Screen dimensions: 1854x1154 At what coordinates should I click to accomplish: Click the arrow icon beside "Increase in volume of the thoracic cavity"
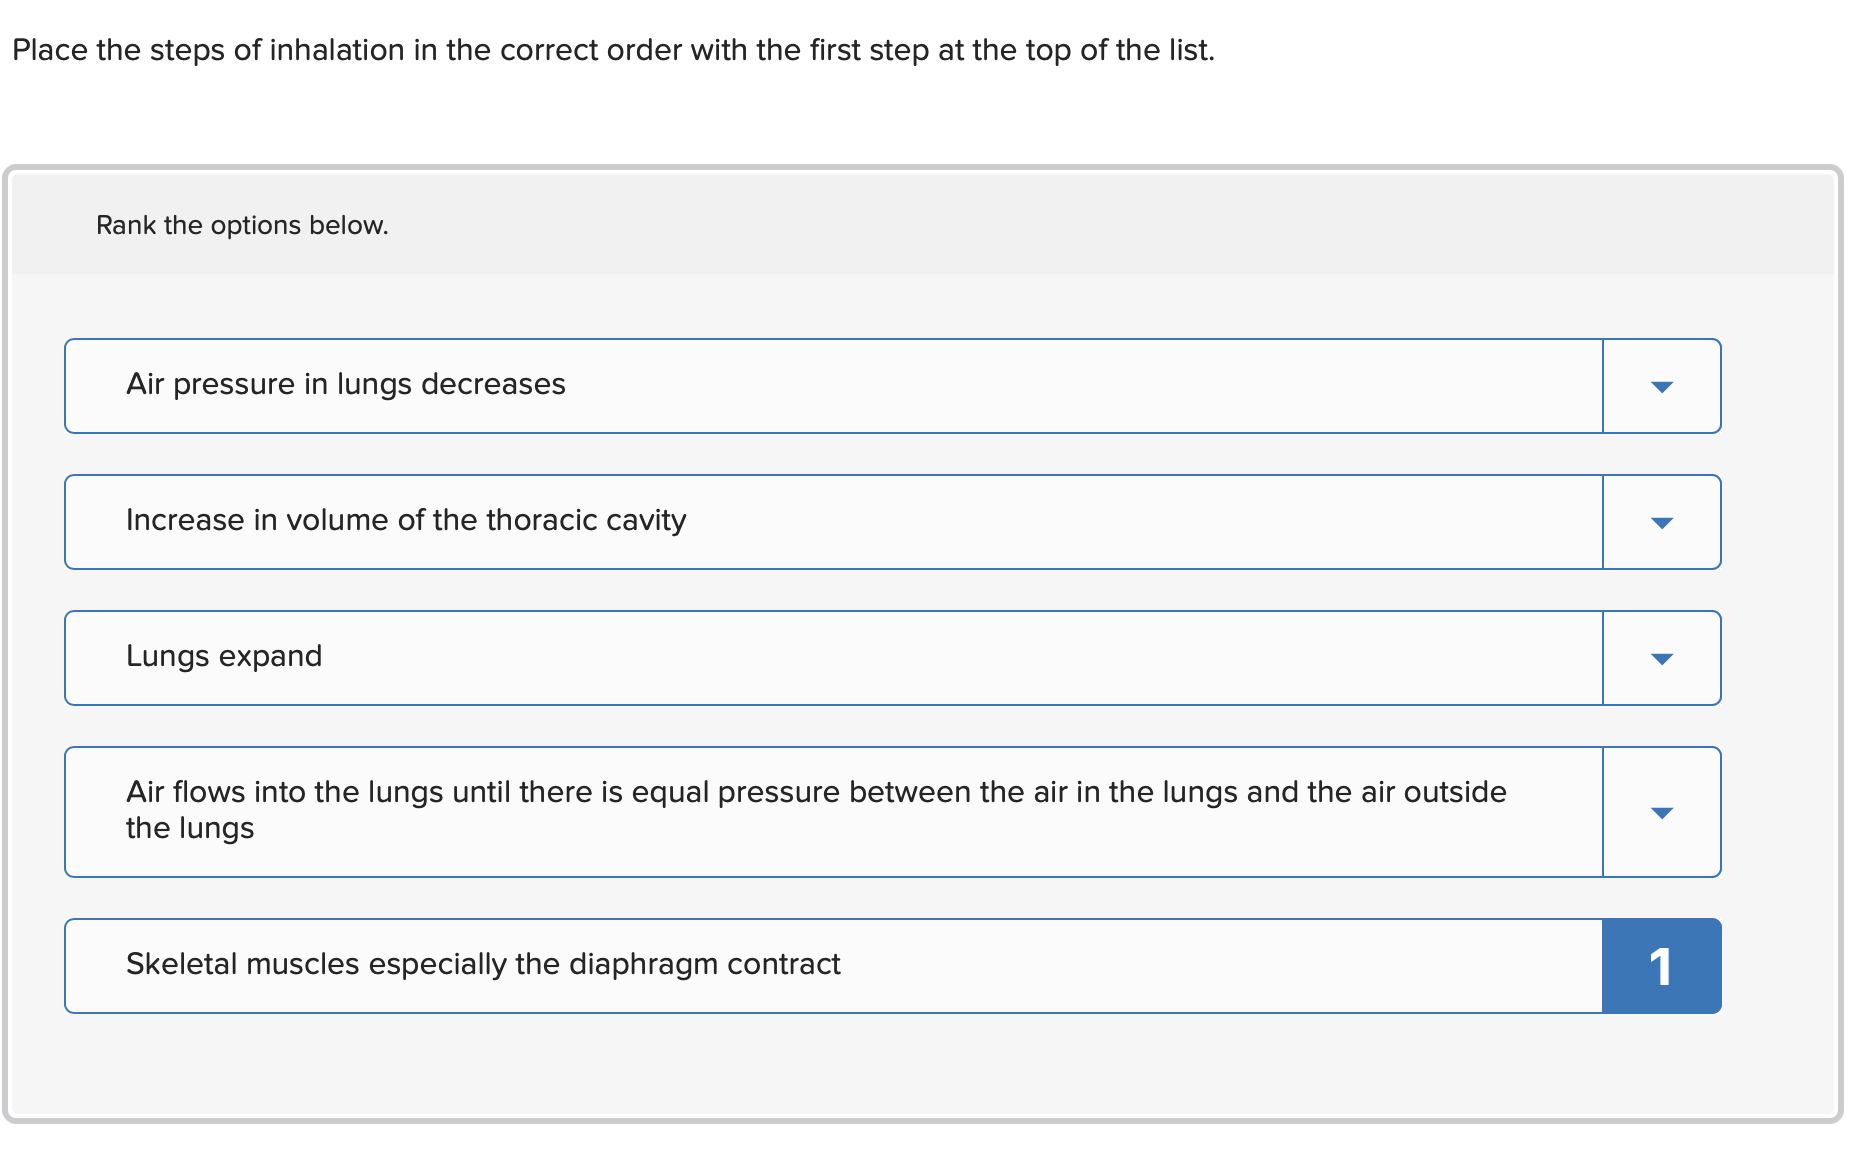click(1661, 523)
